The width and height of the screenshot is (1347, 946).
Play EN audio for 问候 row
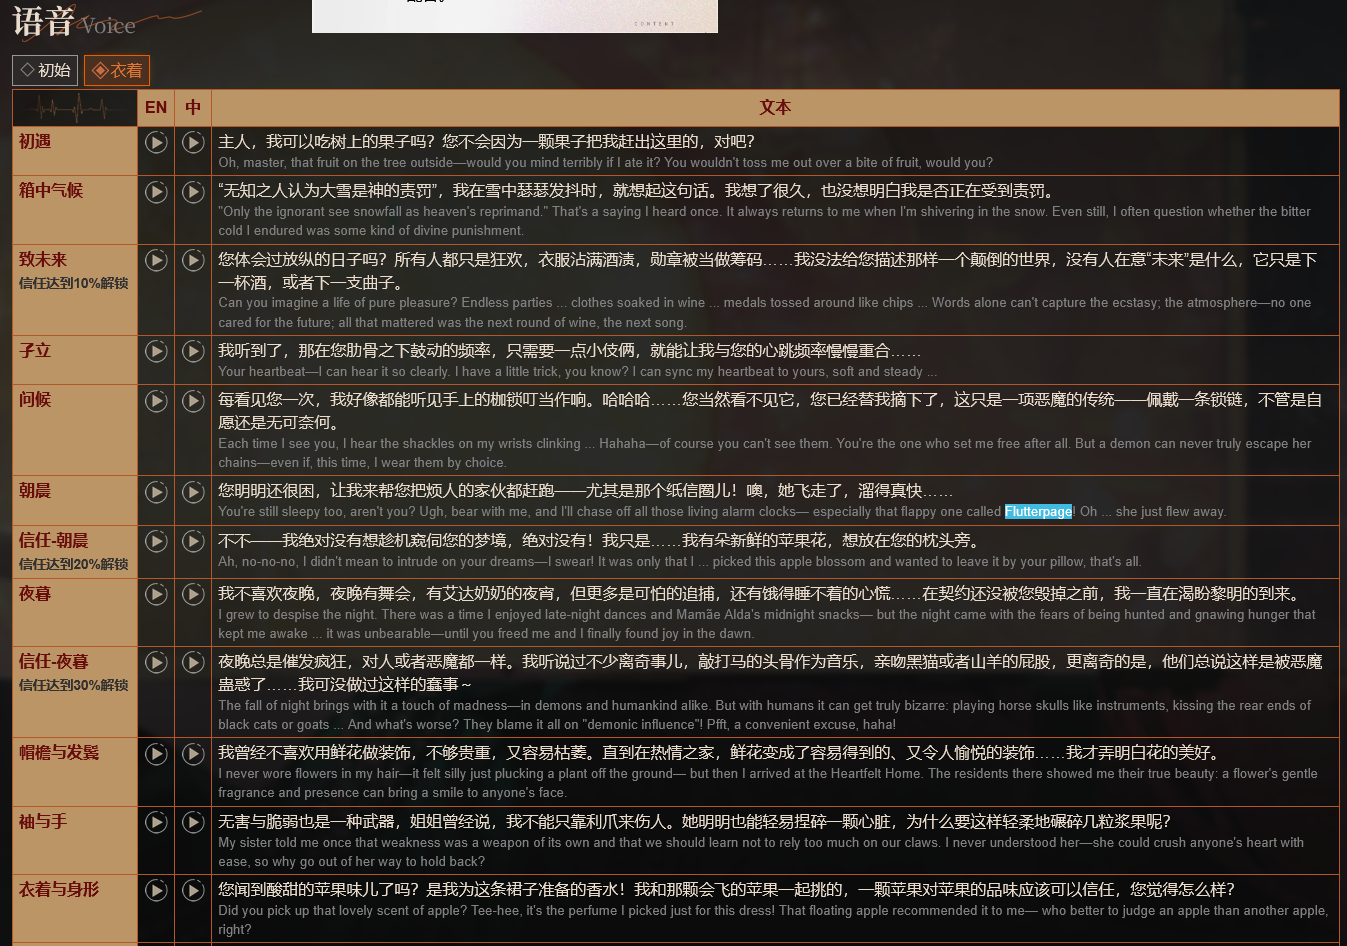[x=156, y=400]
